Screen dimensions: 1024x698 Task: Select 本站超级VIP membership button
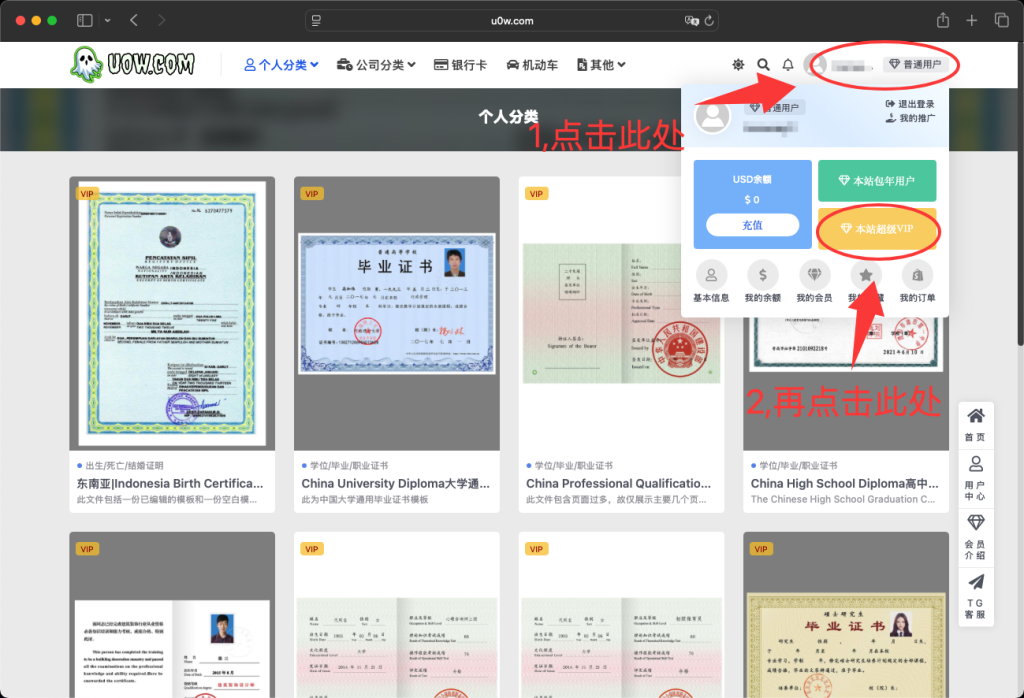[x=877, y=229]
